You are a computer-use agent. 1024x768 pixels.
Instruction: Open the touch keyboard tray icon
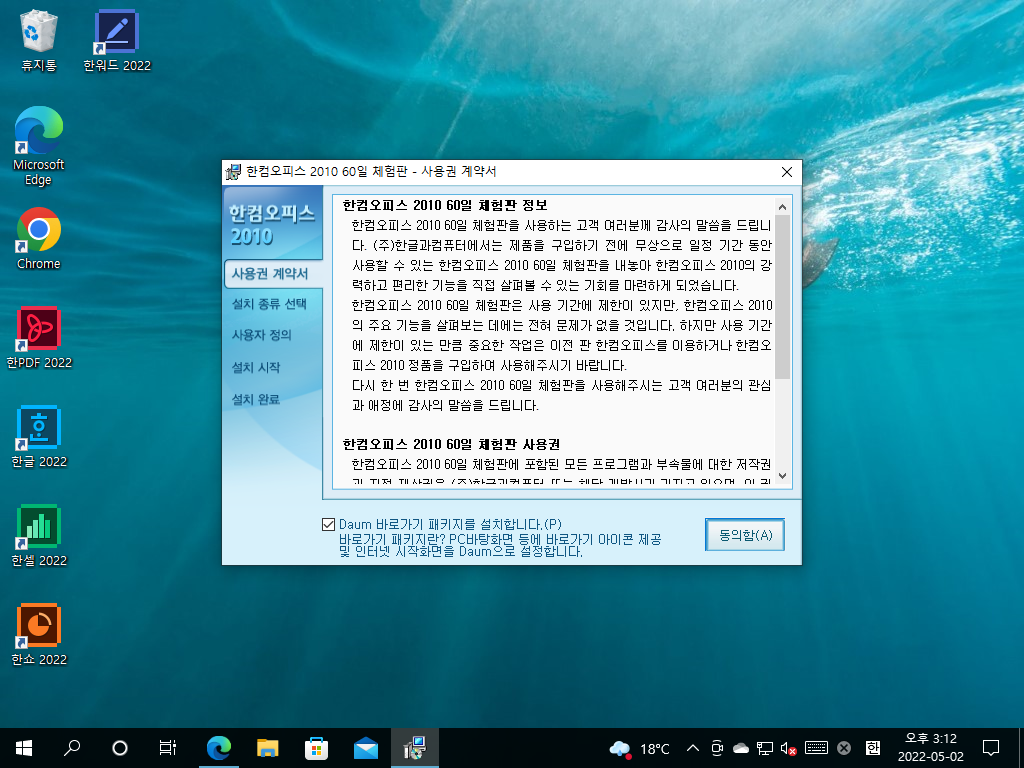pos(816,748)
